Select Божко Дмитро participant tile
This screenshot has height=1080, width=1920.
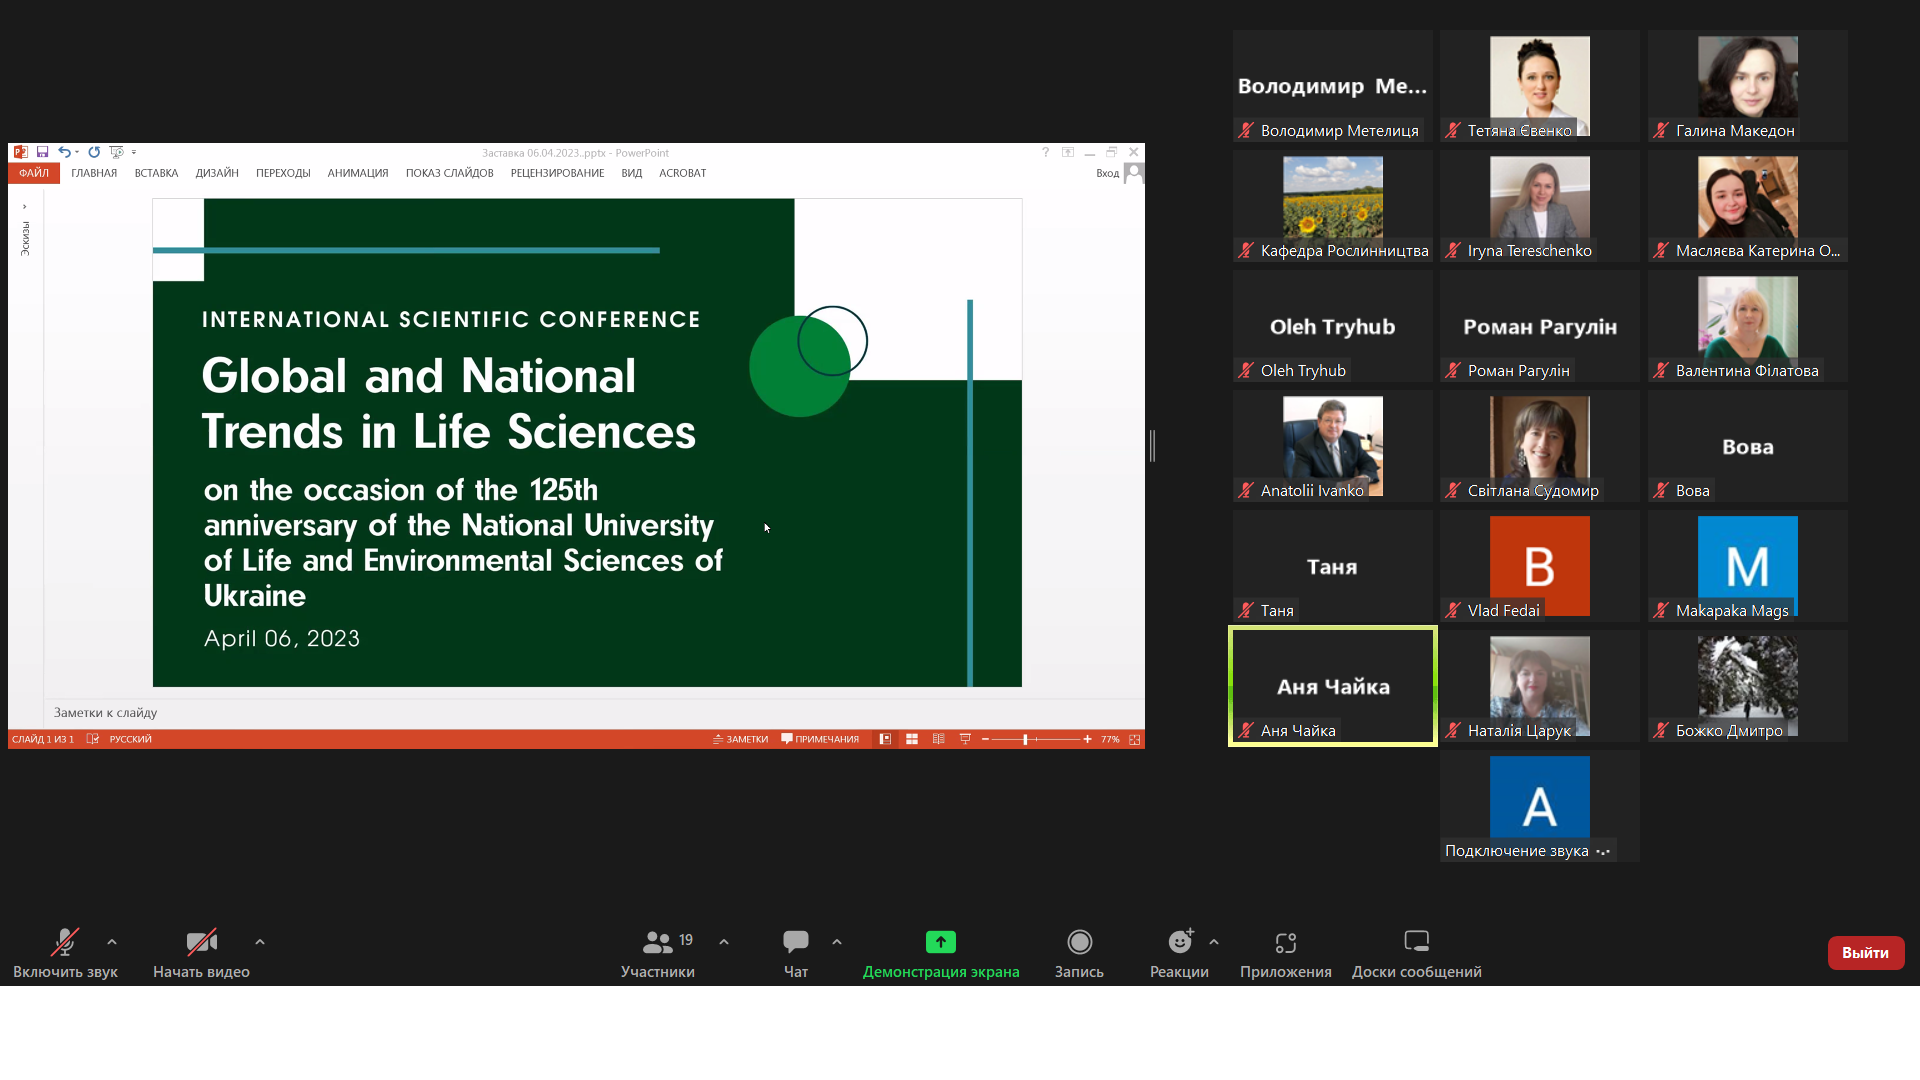coord(1748,686)
